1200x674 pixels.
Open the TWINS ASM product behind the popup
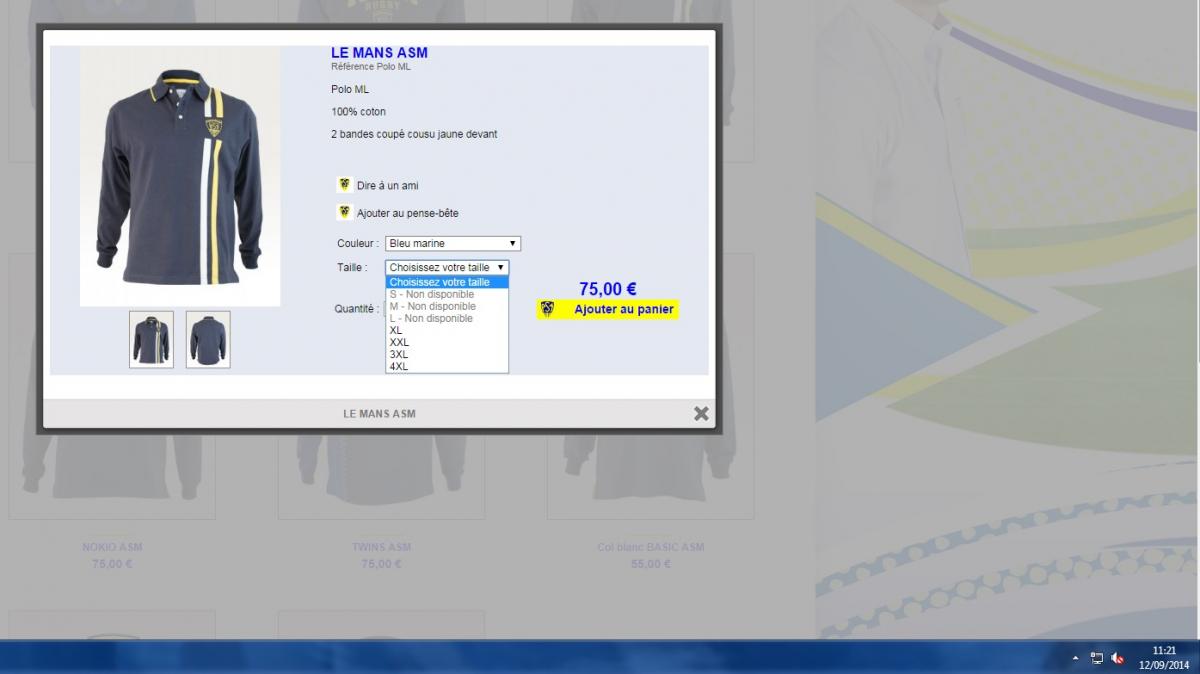point(381,547)
